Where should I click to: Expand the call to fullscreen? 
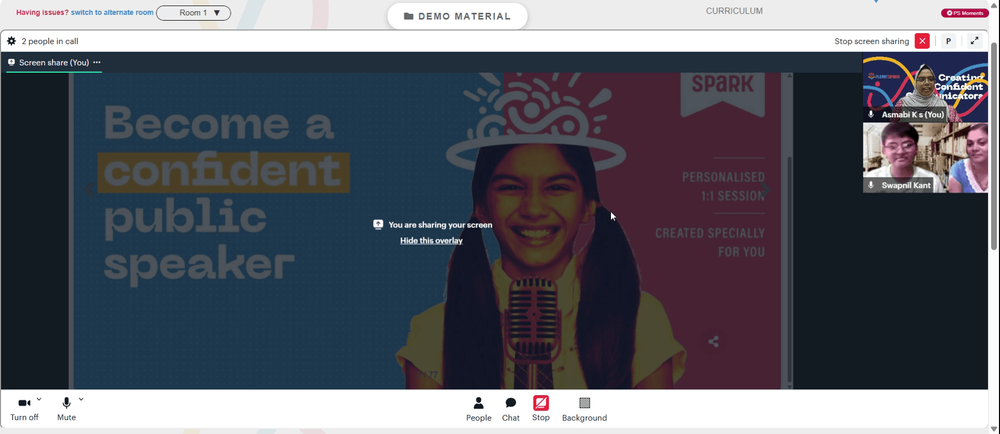974,41
